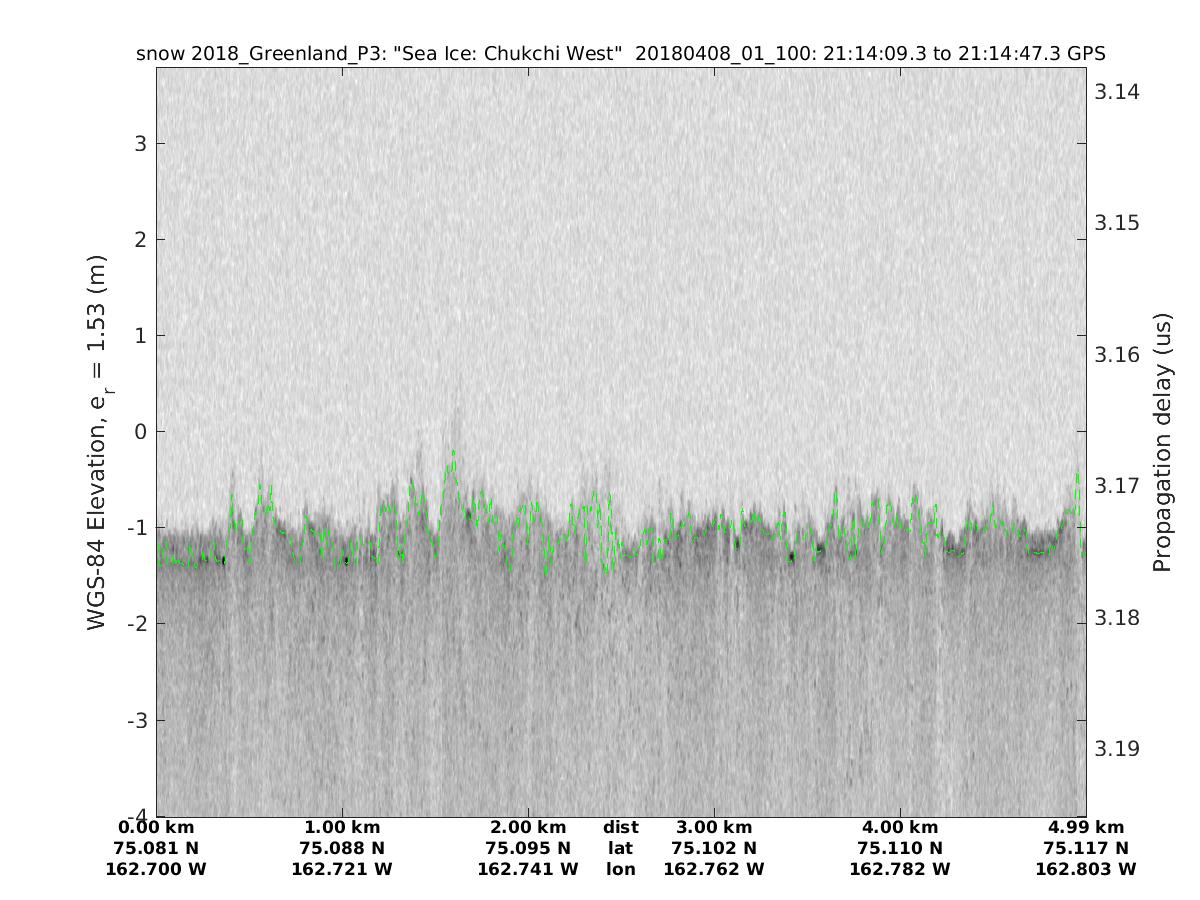Screen dimensions: 1200x900
Task: Click the 'dist' legend label below axis
Action: [620, 827]
